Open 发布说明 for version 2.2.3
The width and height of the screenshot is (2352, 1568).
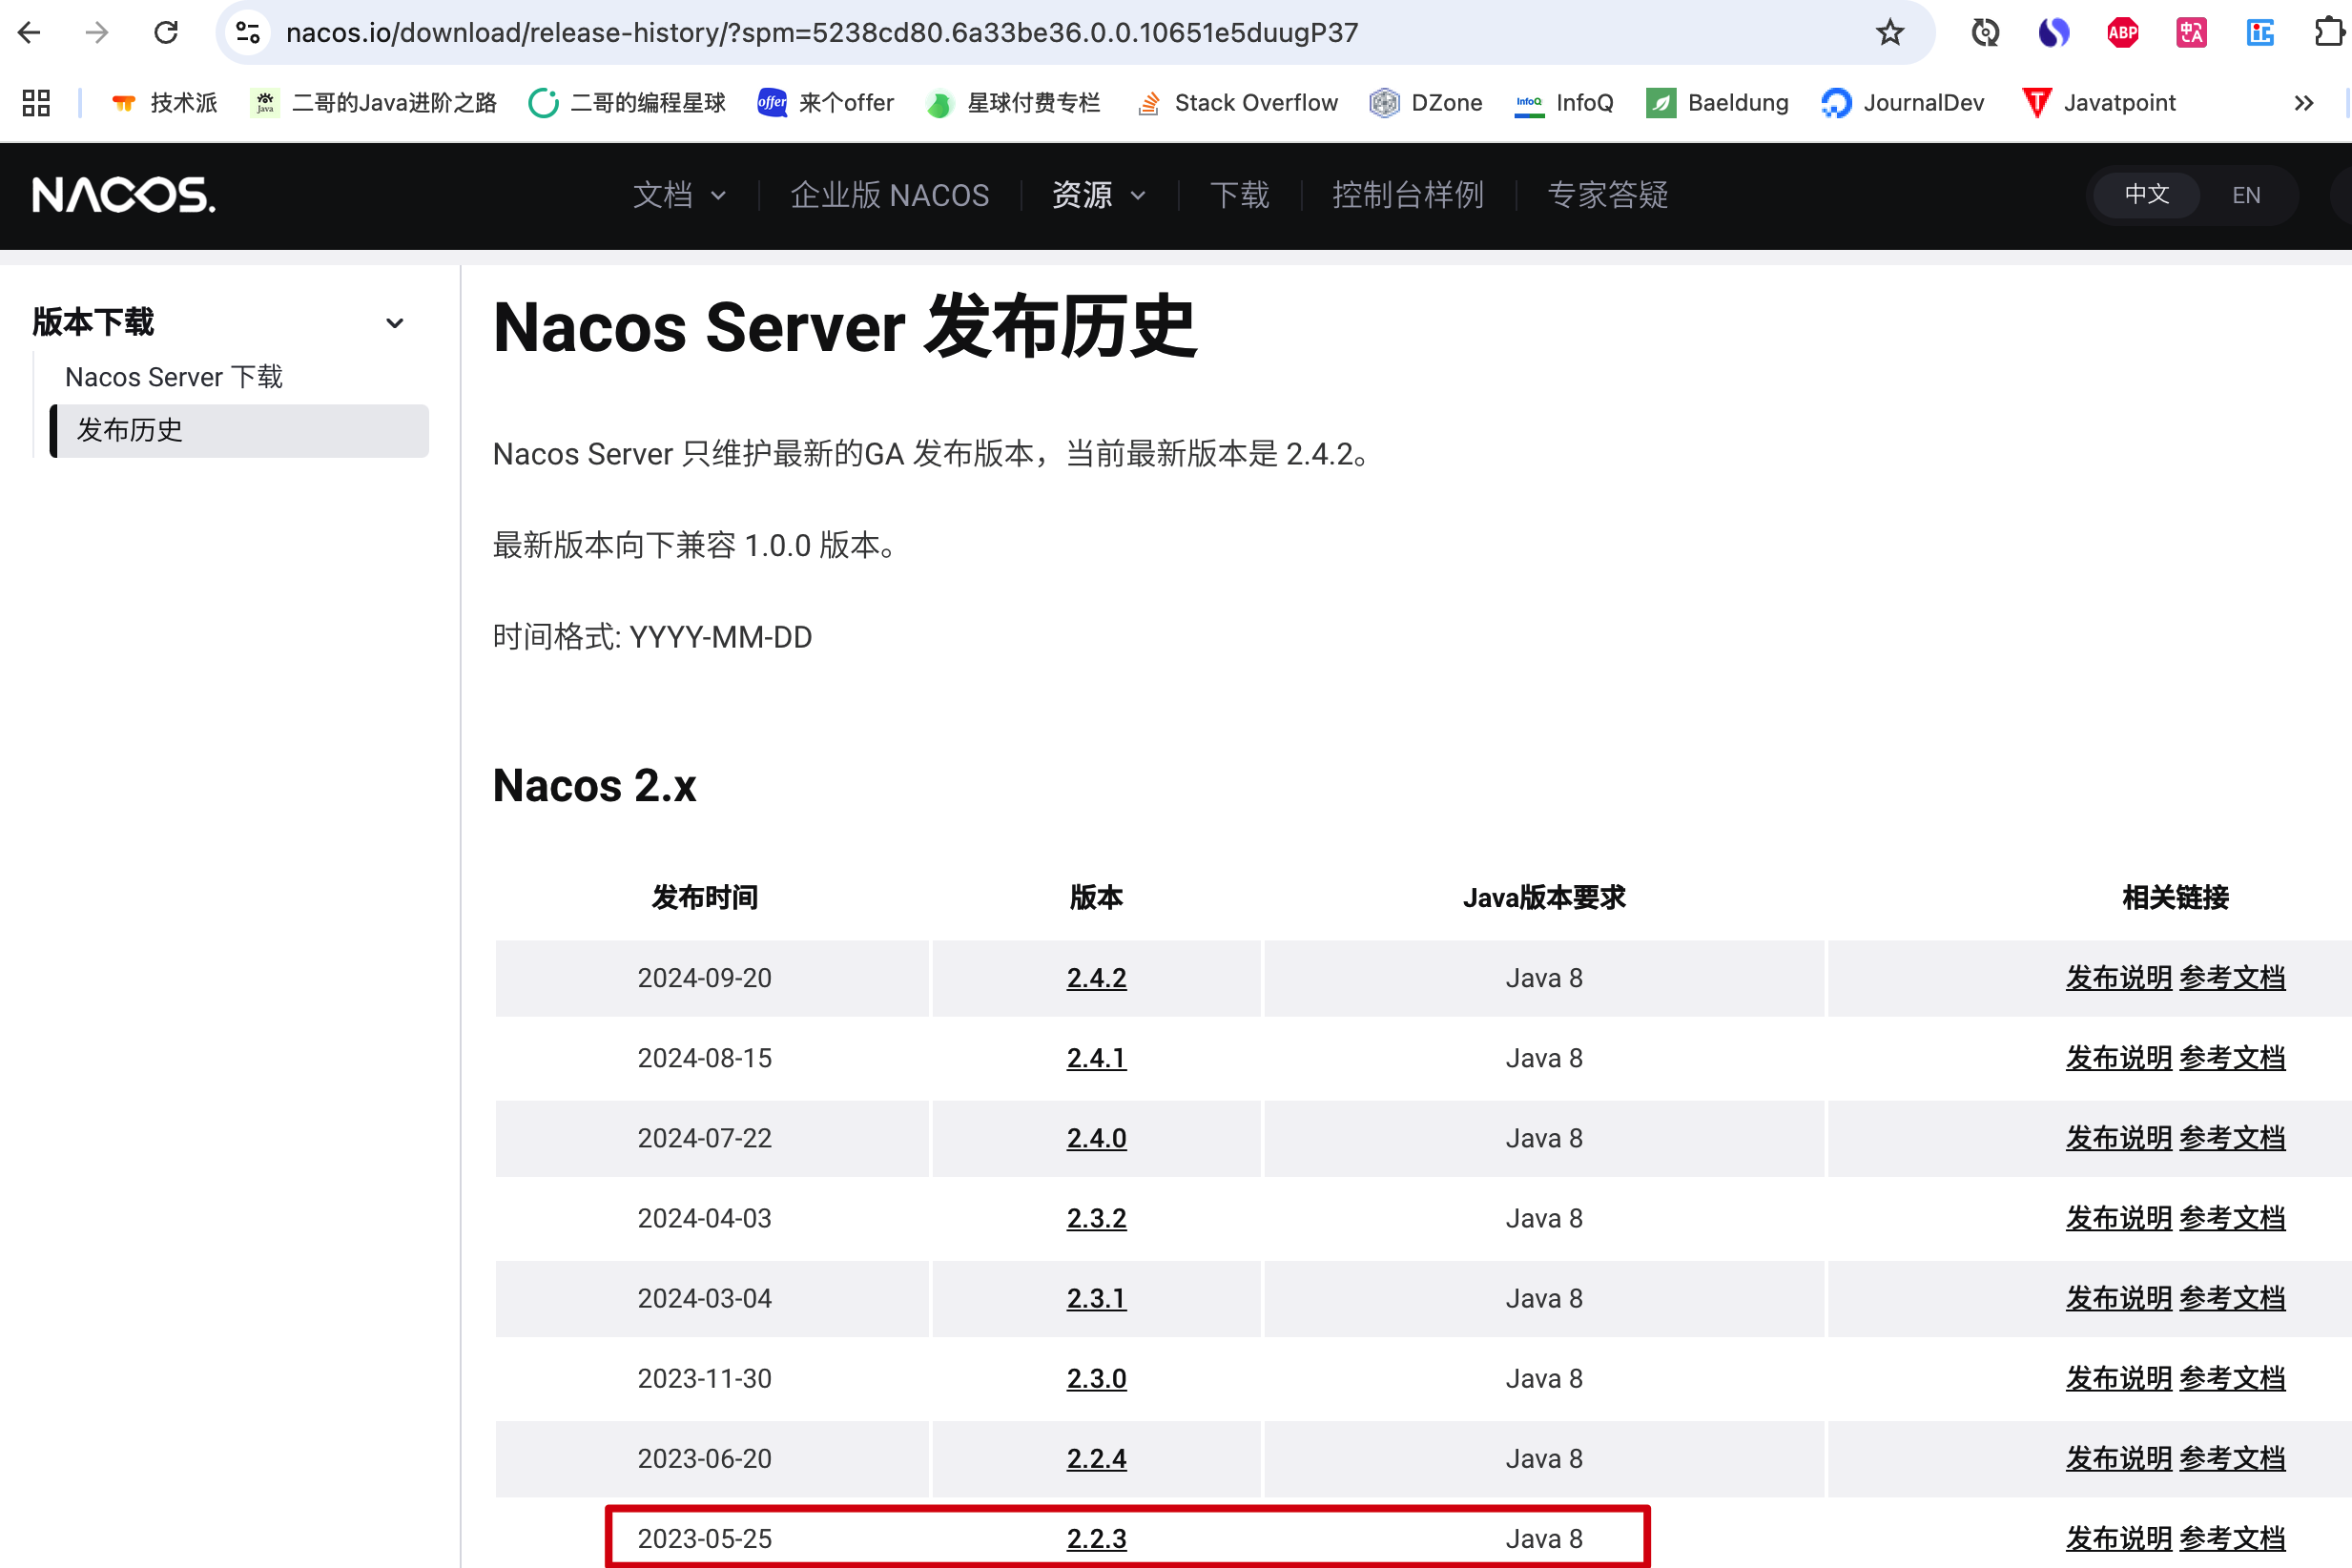pos(2119,1538)
